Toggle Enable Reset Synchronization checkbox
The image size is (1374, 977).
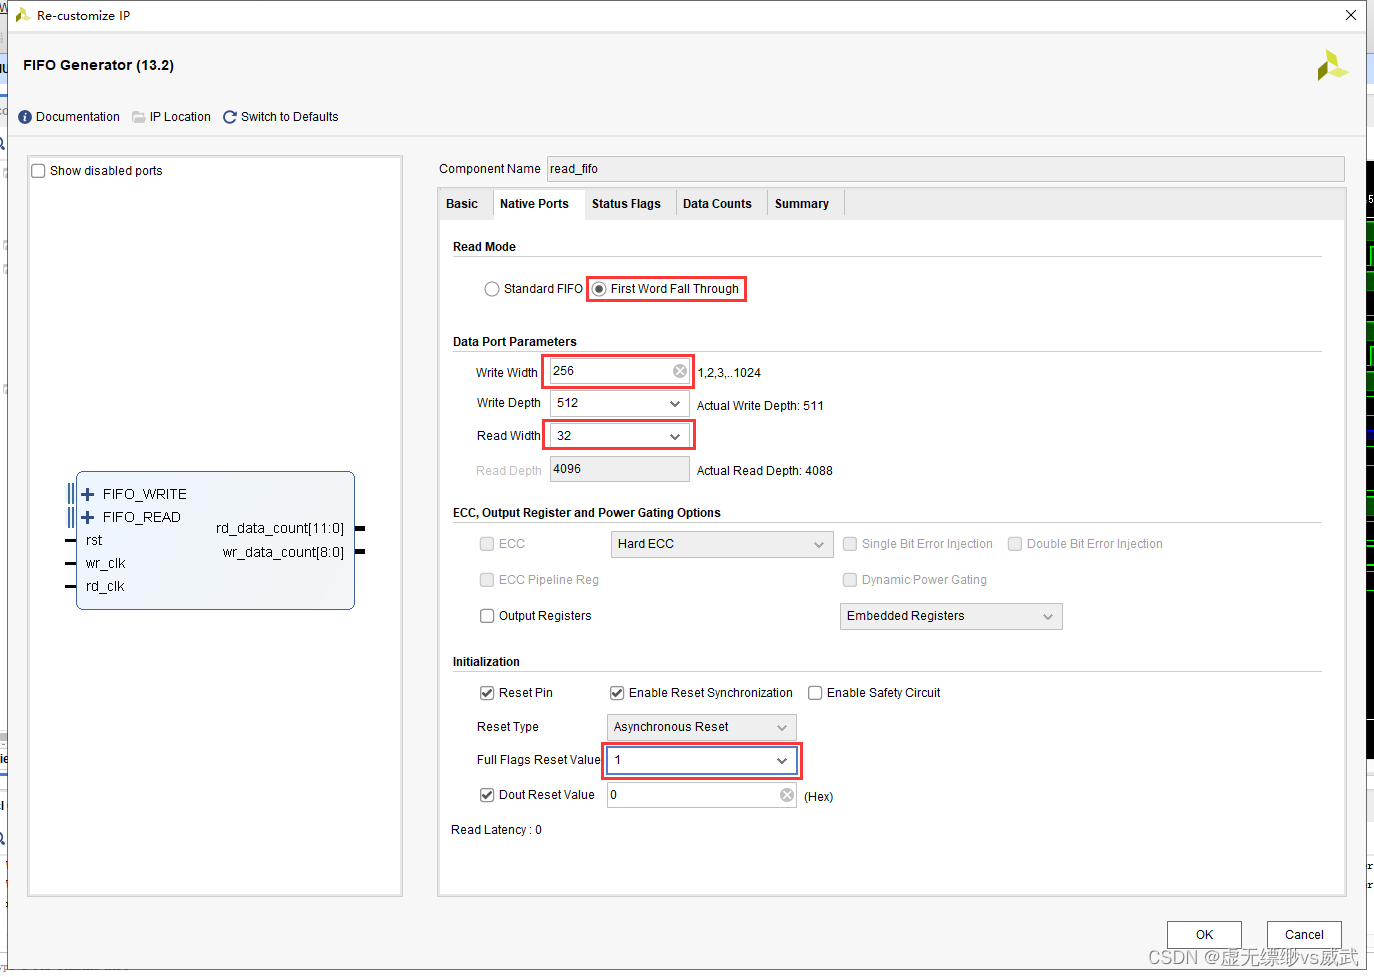617,693
